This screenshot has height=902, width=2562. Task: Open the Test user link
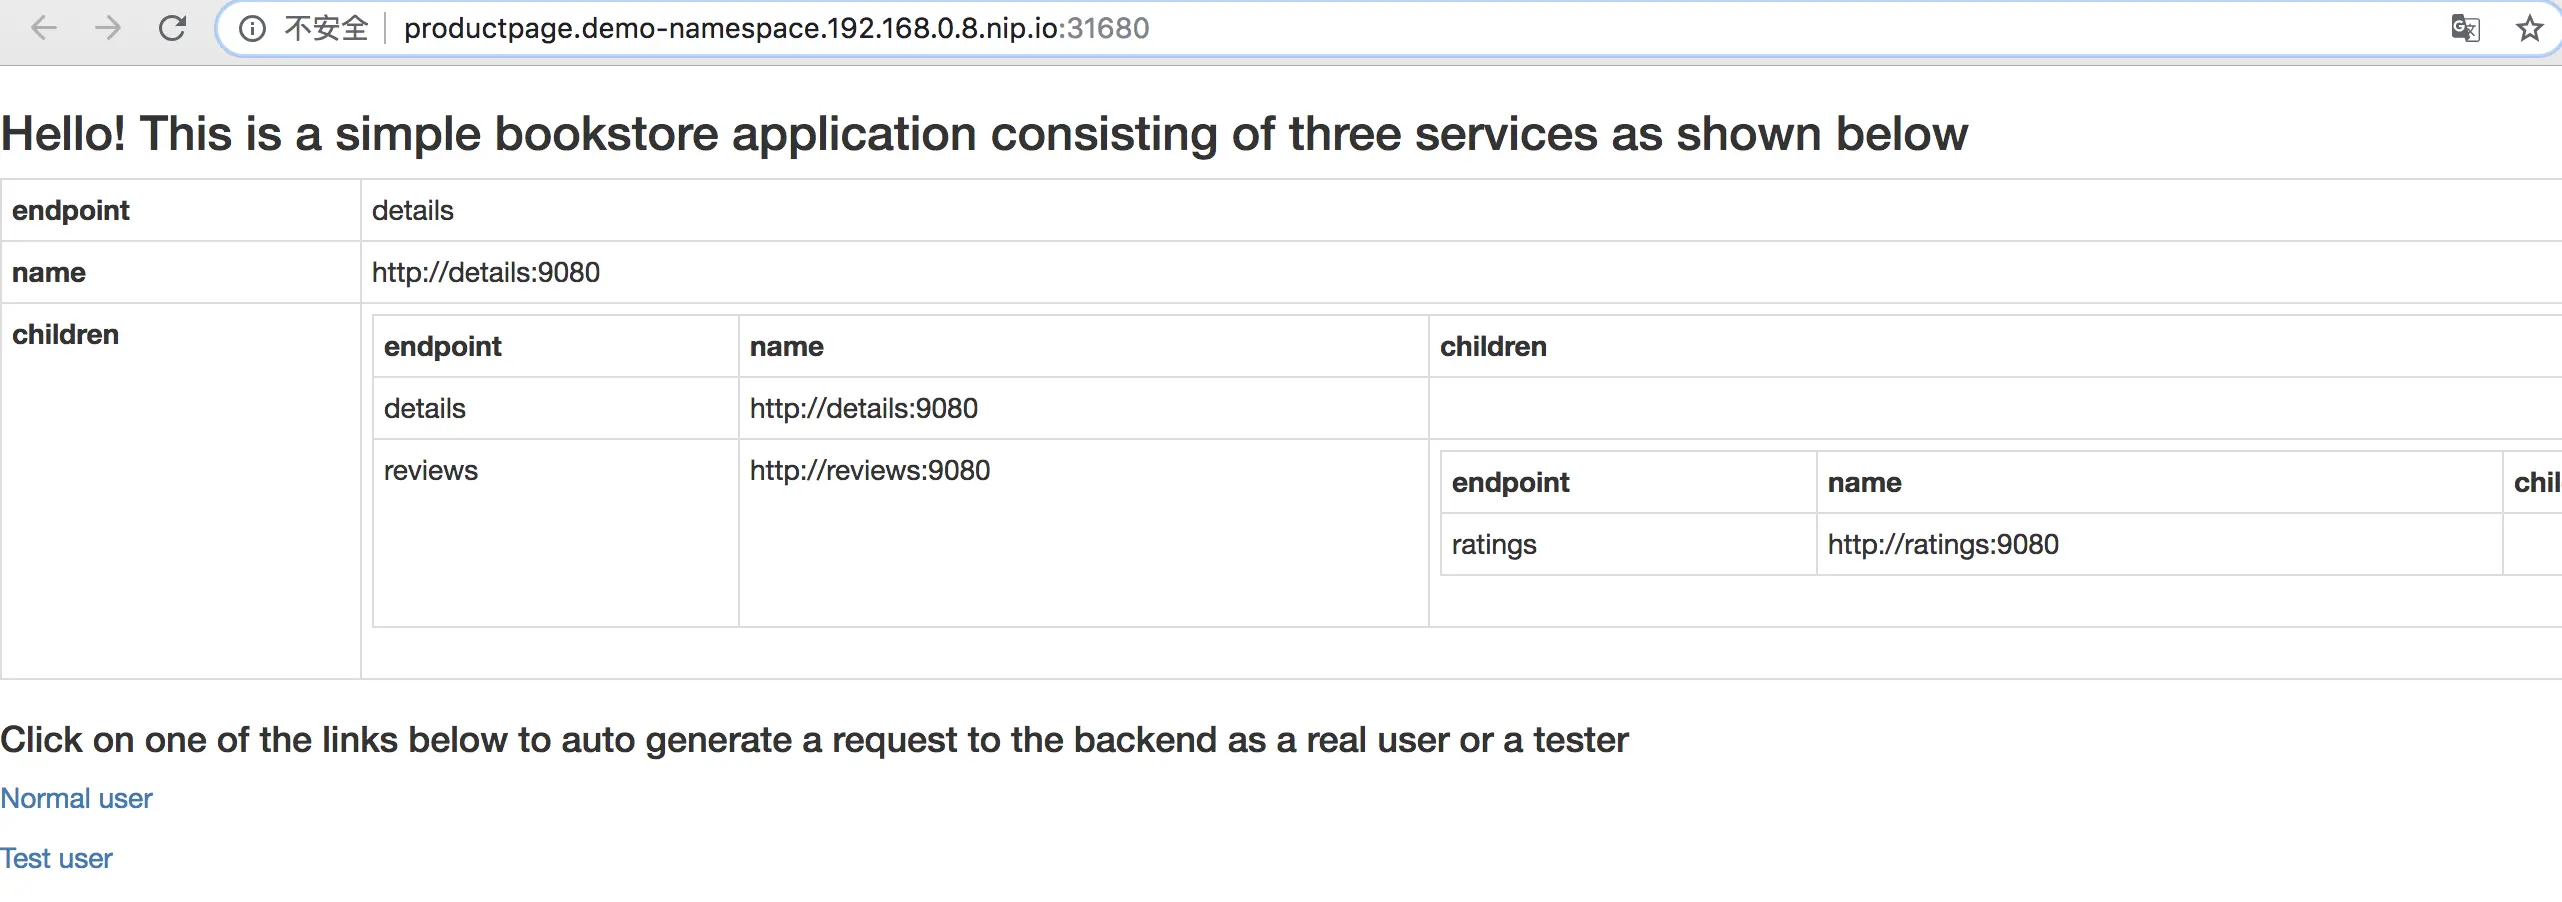coord(56,858)
